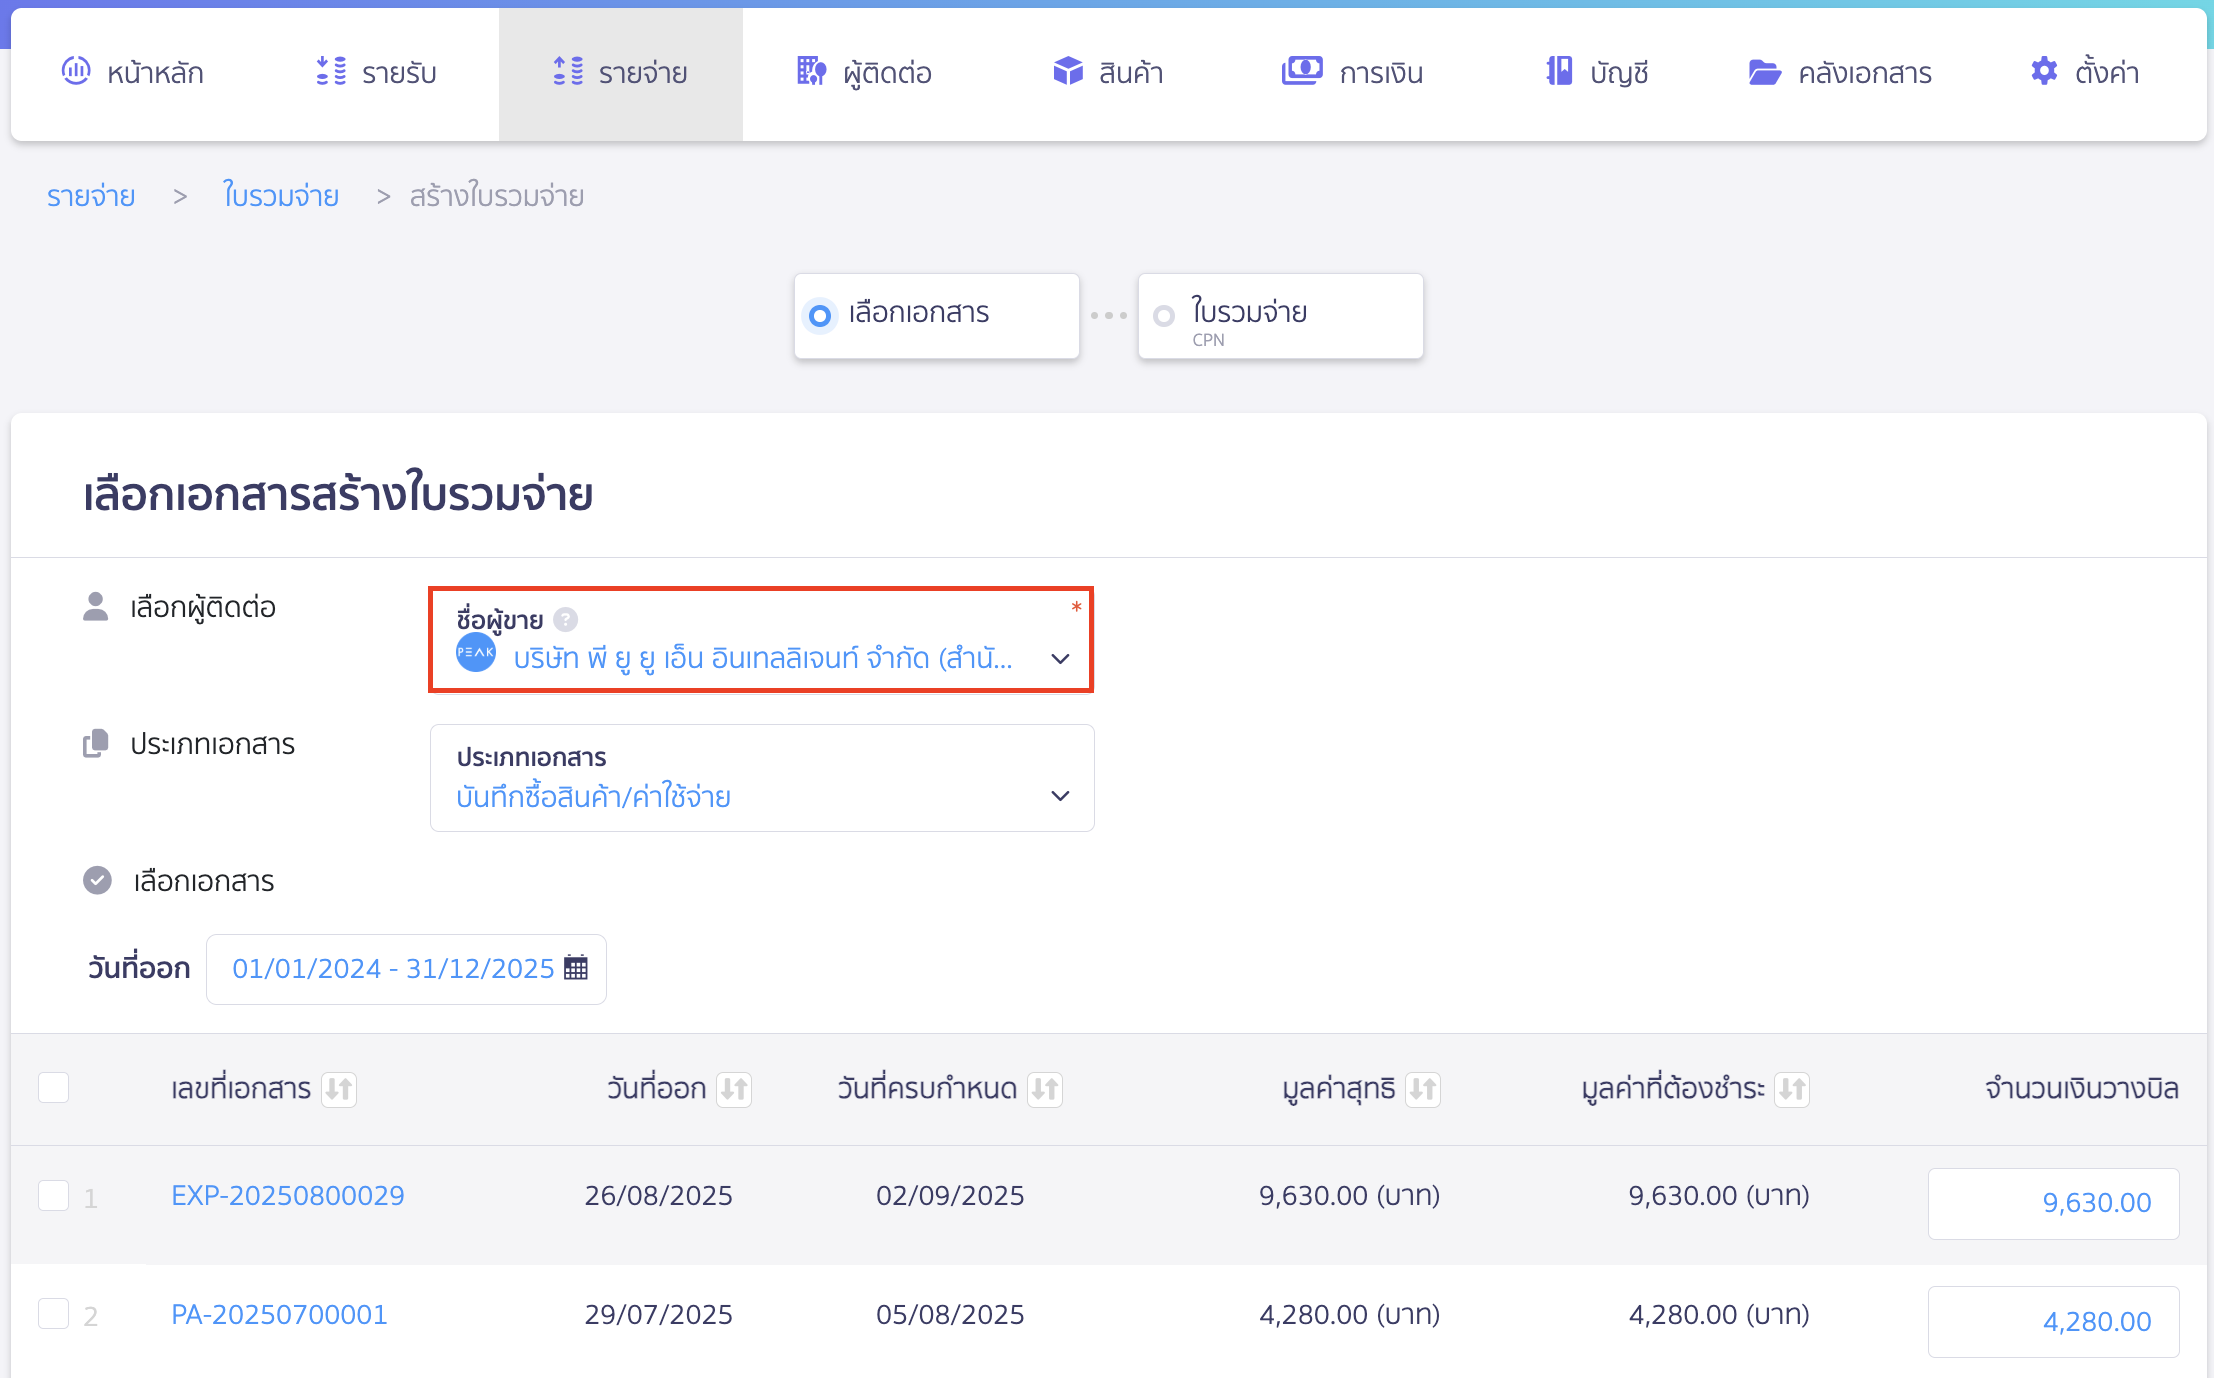Click the selected type บันทึกซื้อสินค้า/ค่าใช้จ่าย

593,797
